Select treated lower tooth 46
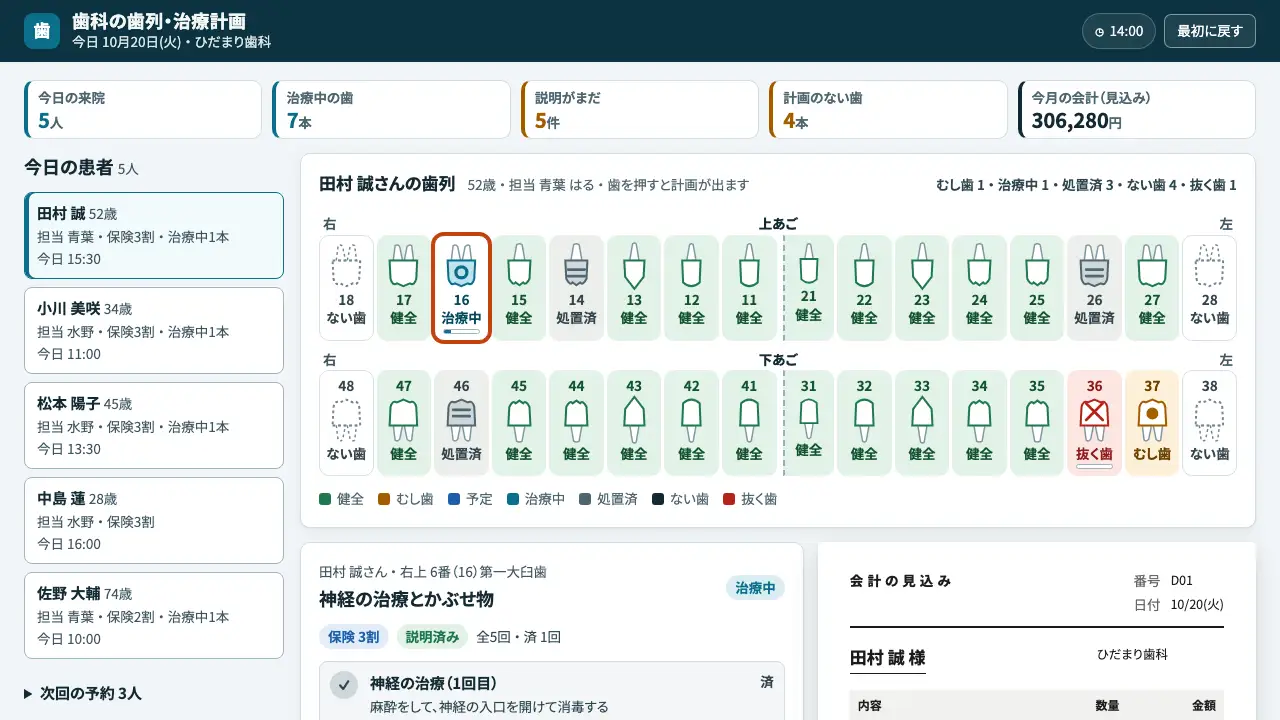Viewport: 1280px width, 720px height. point(461,423)
